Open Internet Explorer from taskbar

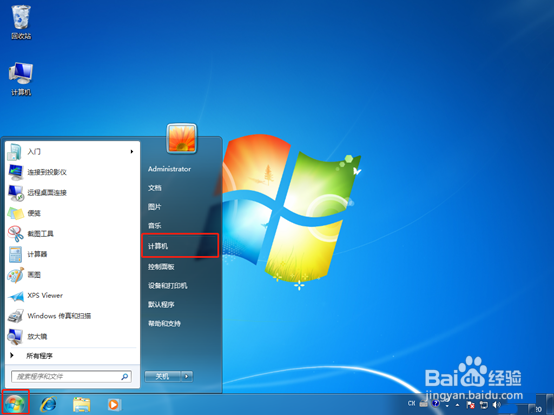[x=48, y=404]
